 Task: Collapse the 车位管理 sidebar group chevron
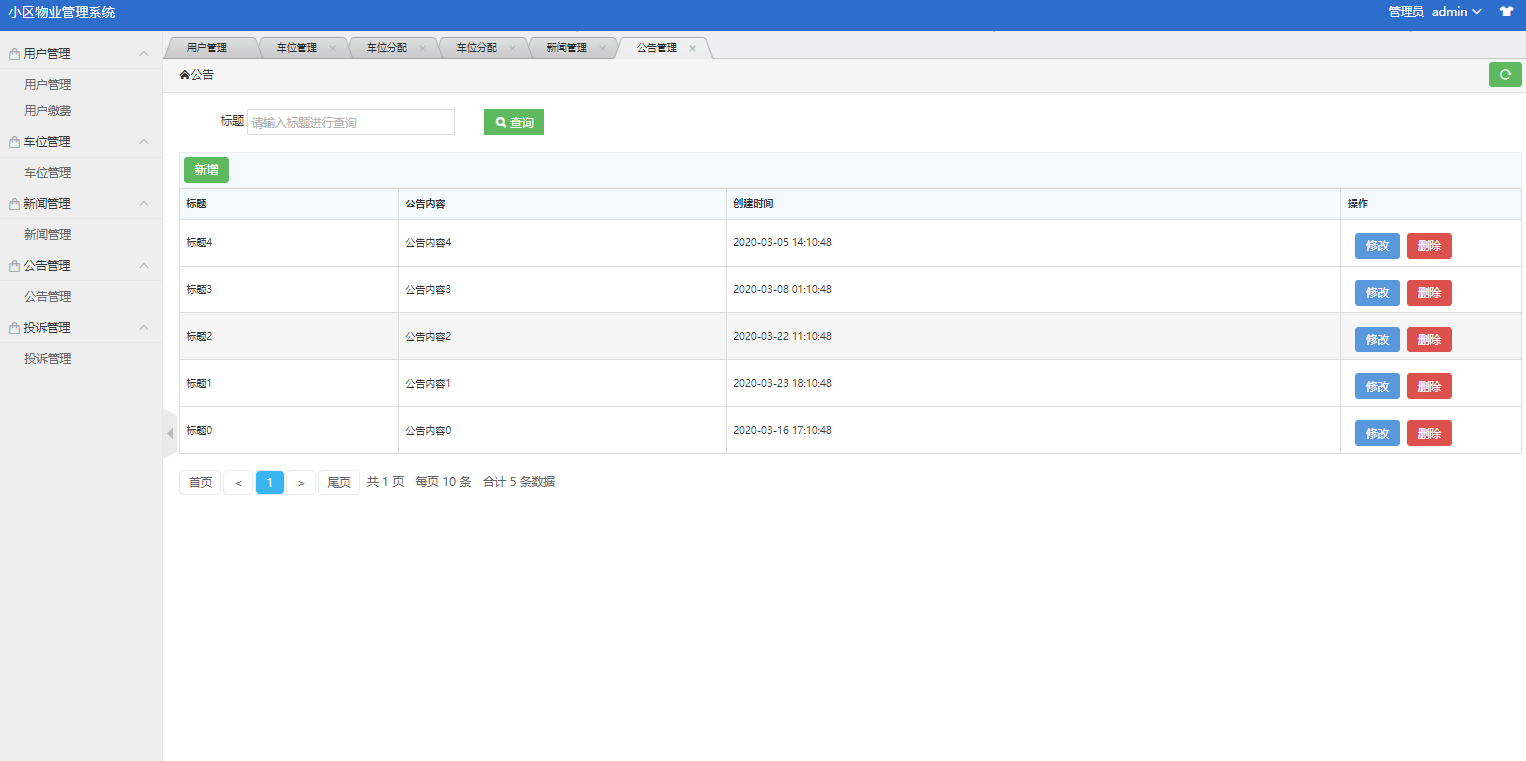[144, 142]
